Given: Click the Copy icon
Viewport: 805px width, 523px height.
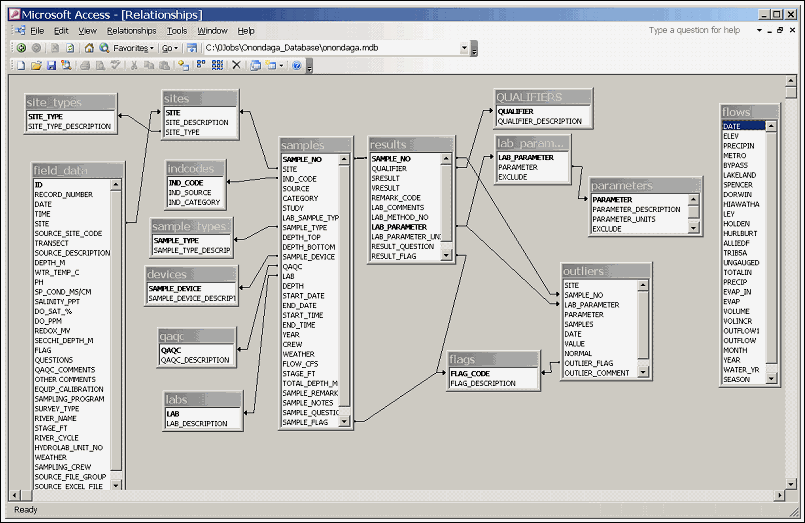Looking at the screenshot, I should click(149, 65).
